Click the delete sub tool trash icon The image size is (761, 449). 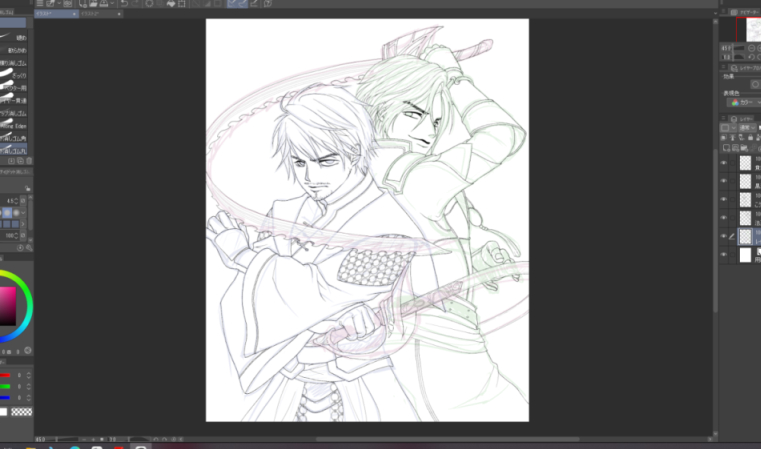29,161
